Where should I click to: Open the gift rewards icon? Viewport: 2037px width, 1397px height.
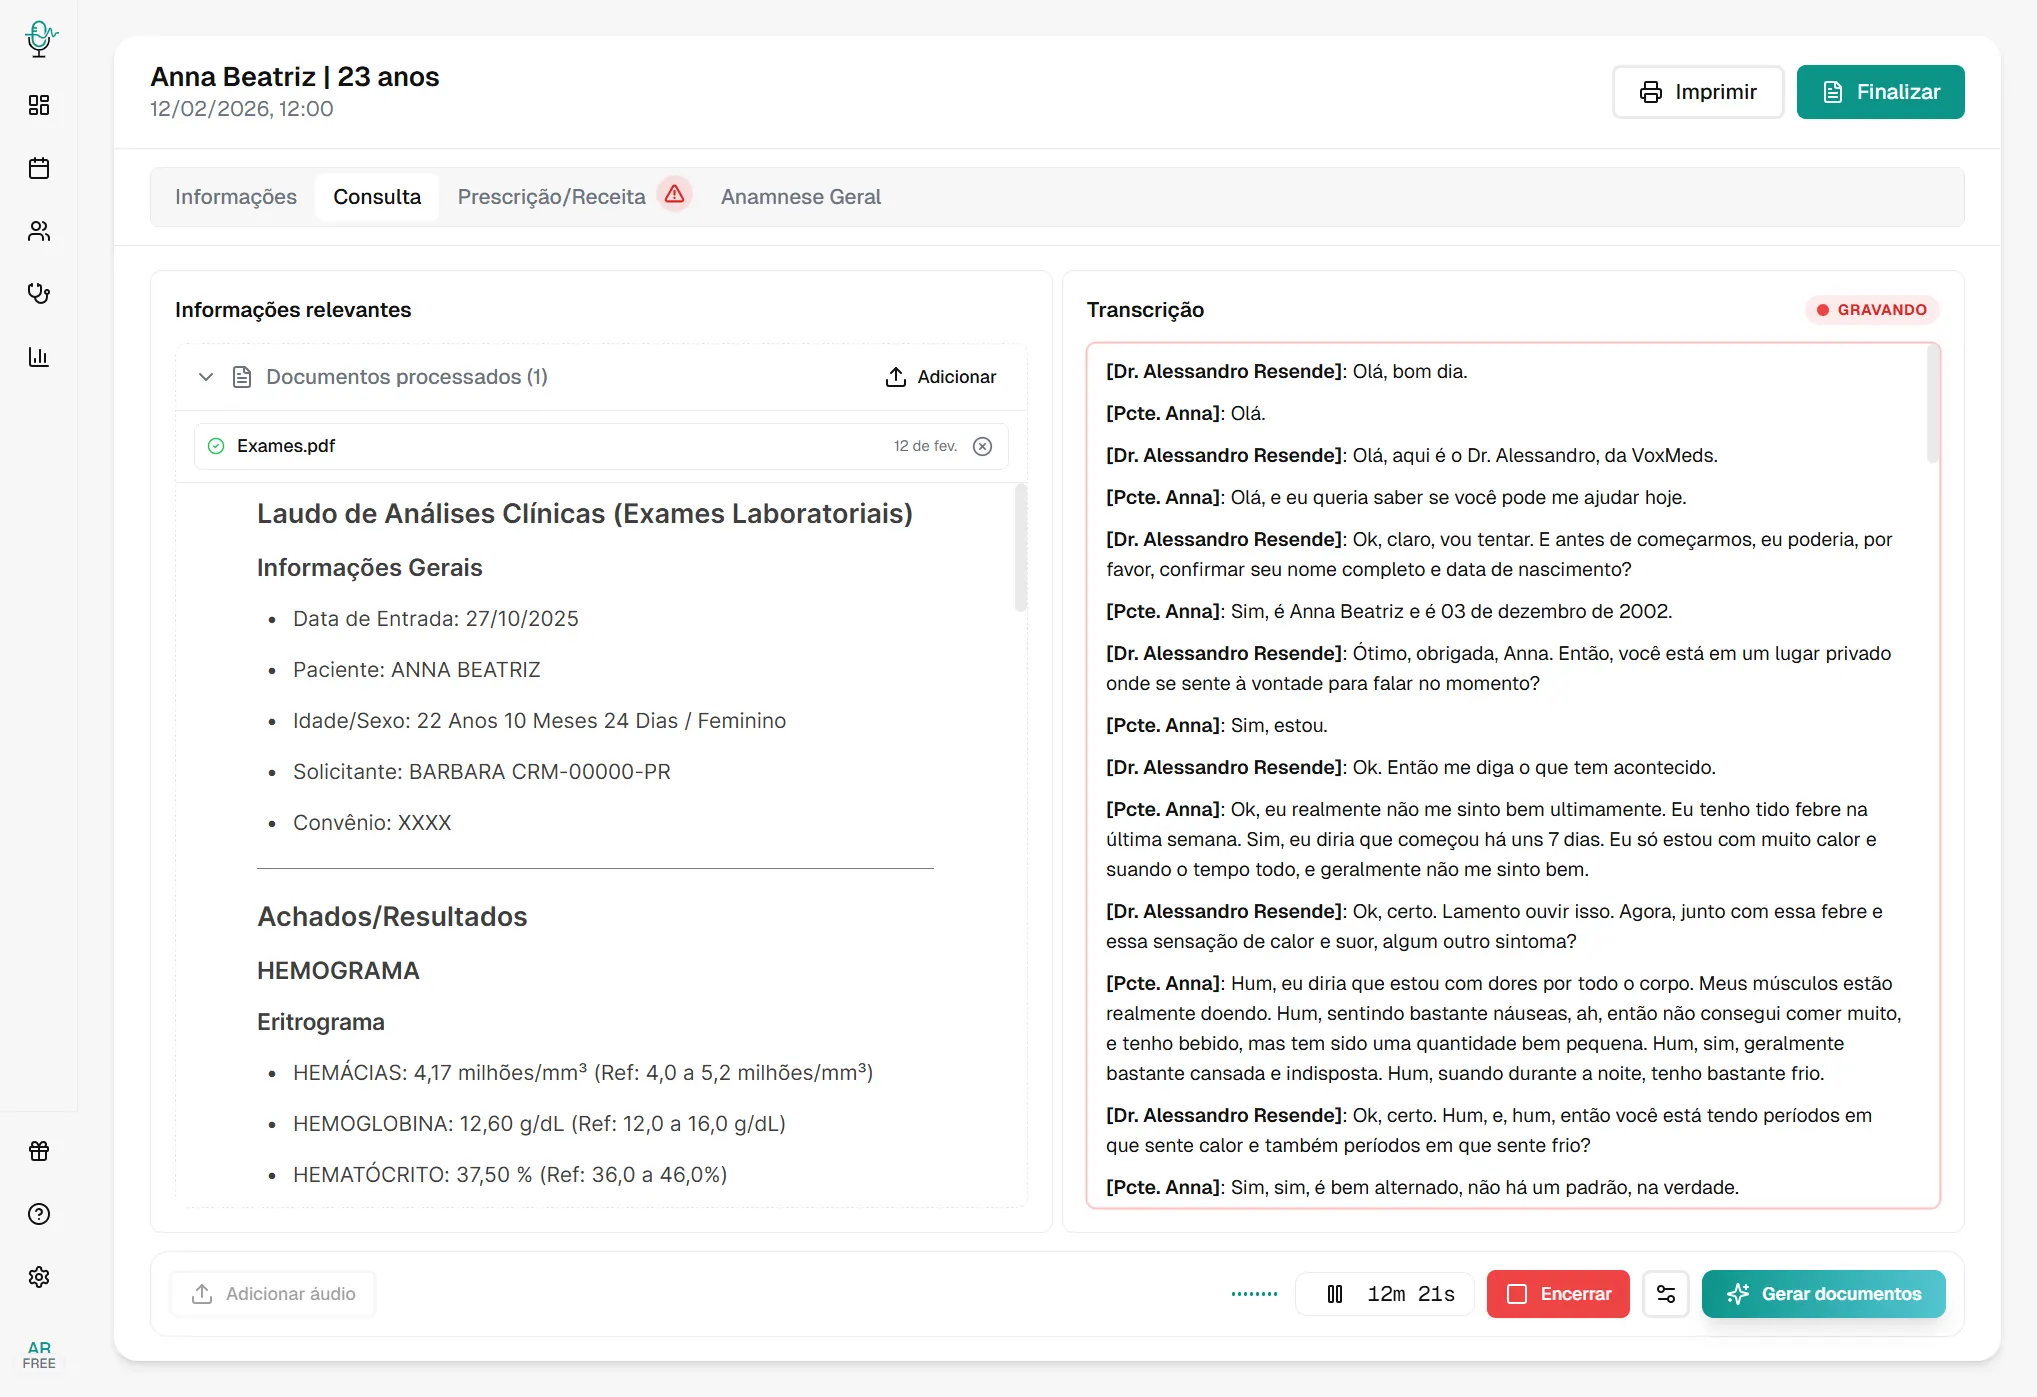(x=39, y=1151)
